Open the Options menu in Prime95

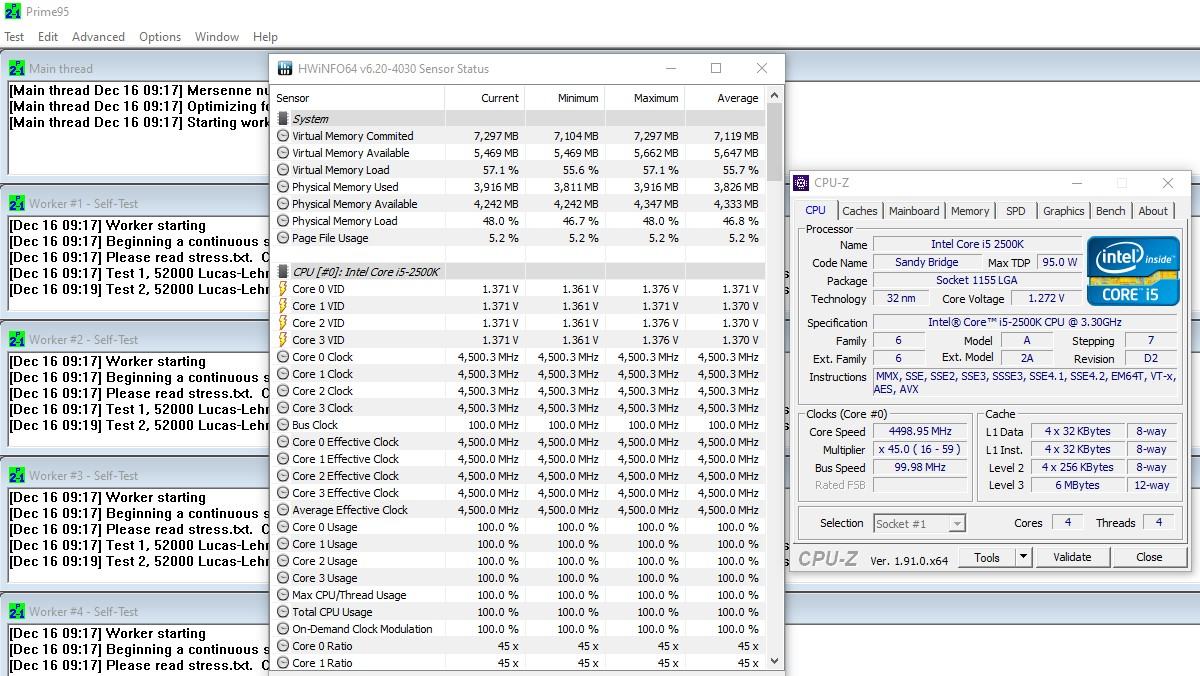coord(160,37)
